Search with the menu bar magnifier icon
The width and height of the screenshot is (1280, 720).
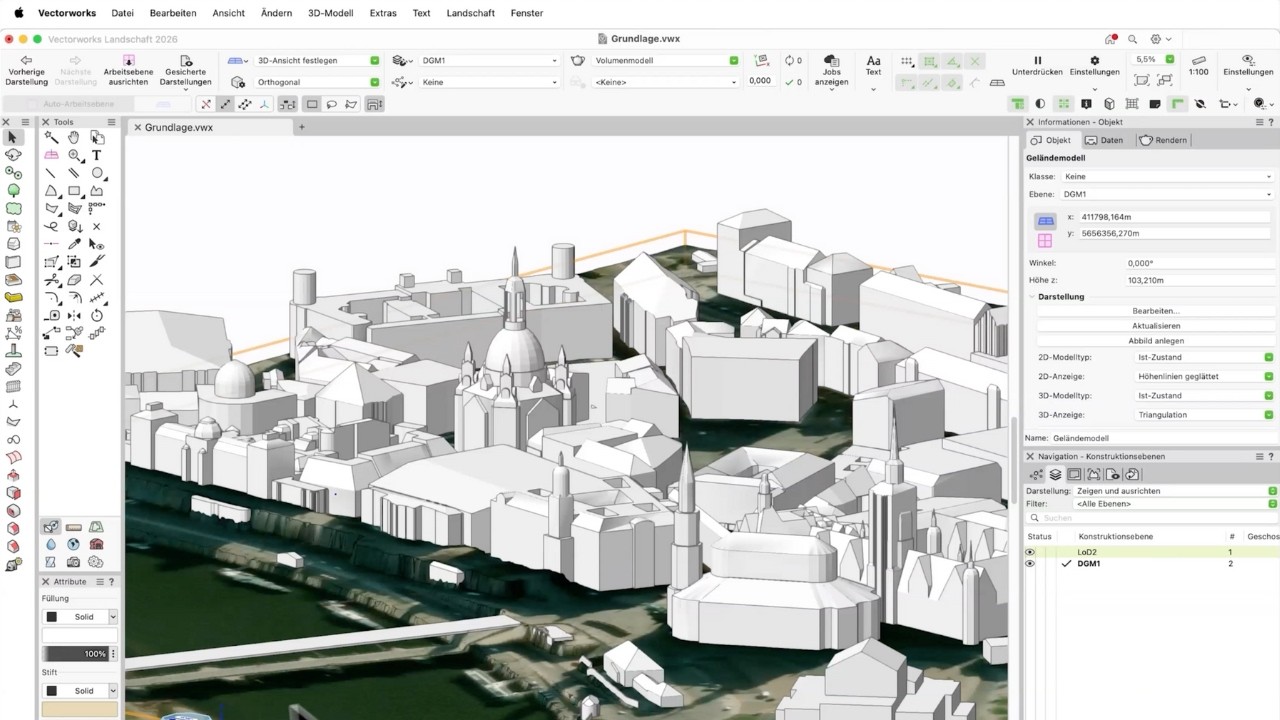tap(1132, 39)
